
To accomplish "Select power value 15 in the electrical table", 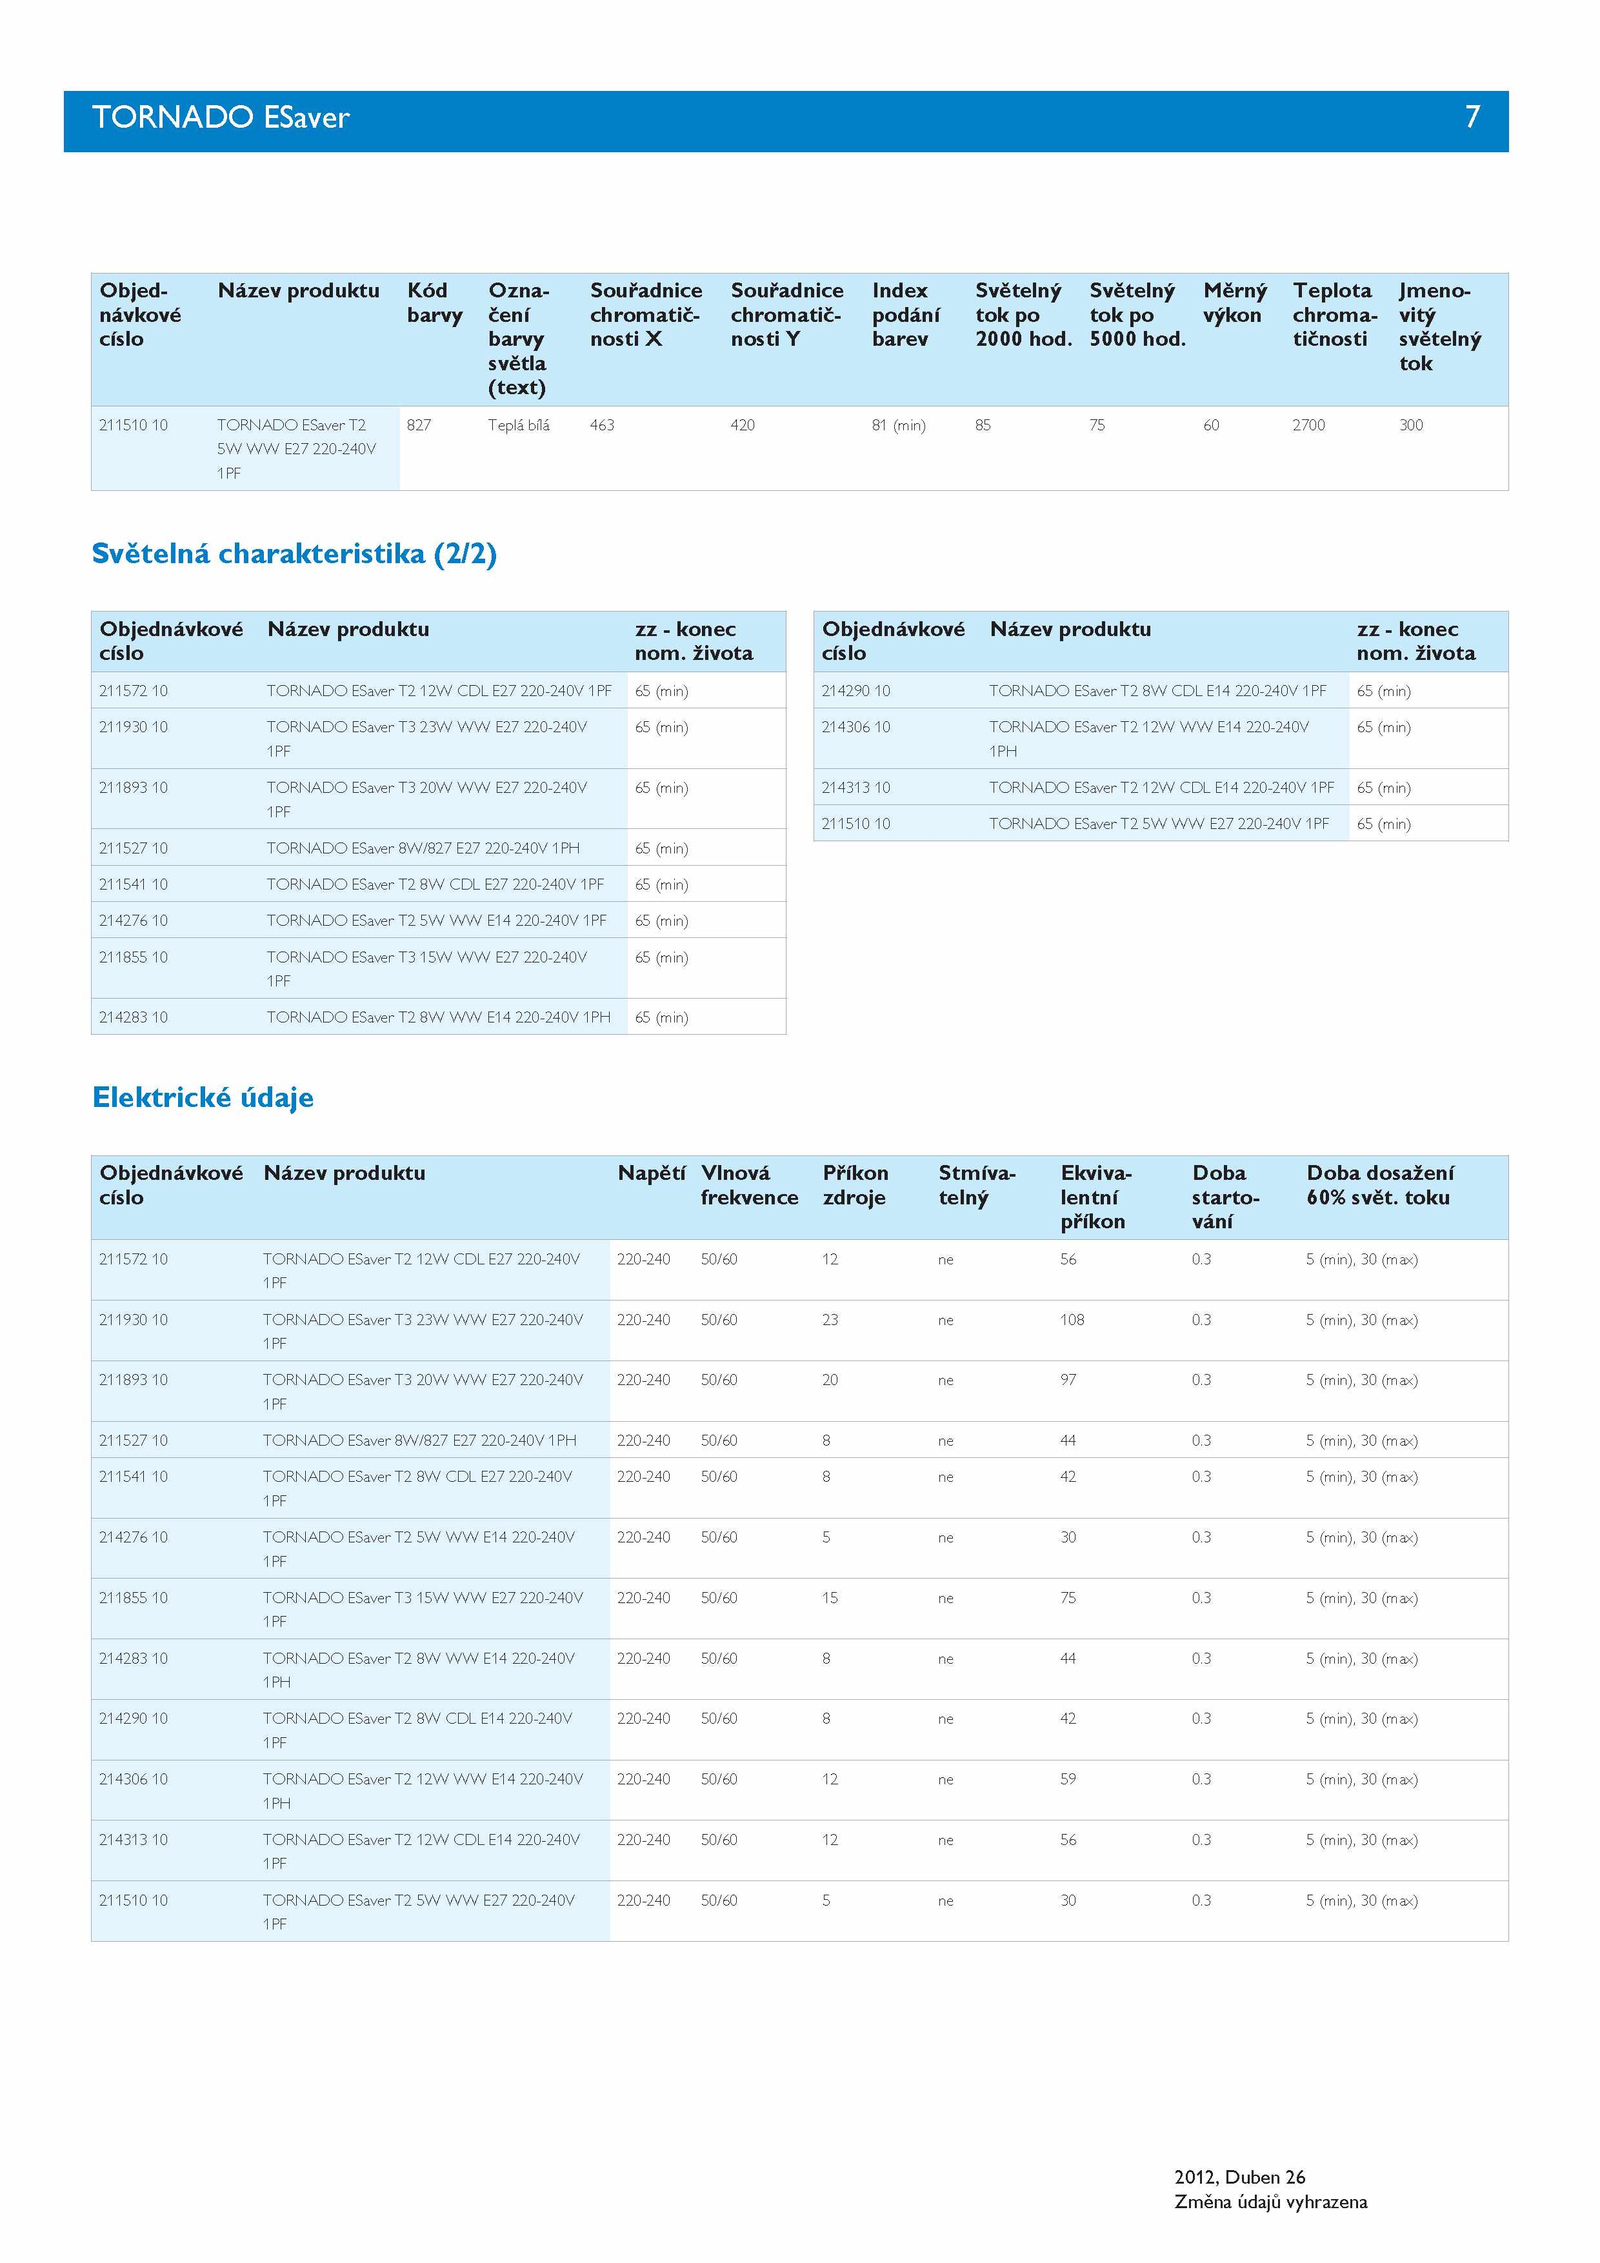I will point(830,1598).
